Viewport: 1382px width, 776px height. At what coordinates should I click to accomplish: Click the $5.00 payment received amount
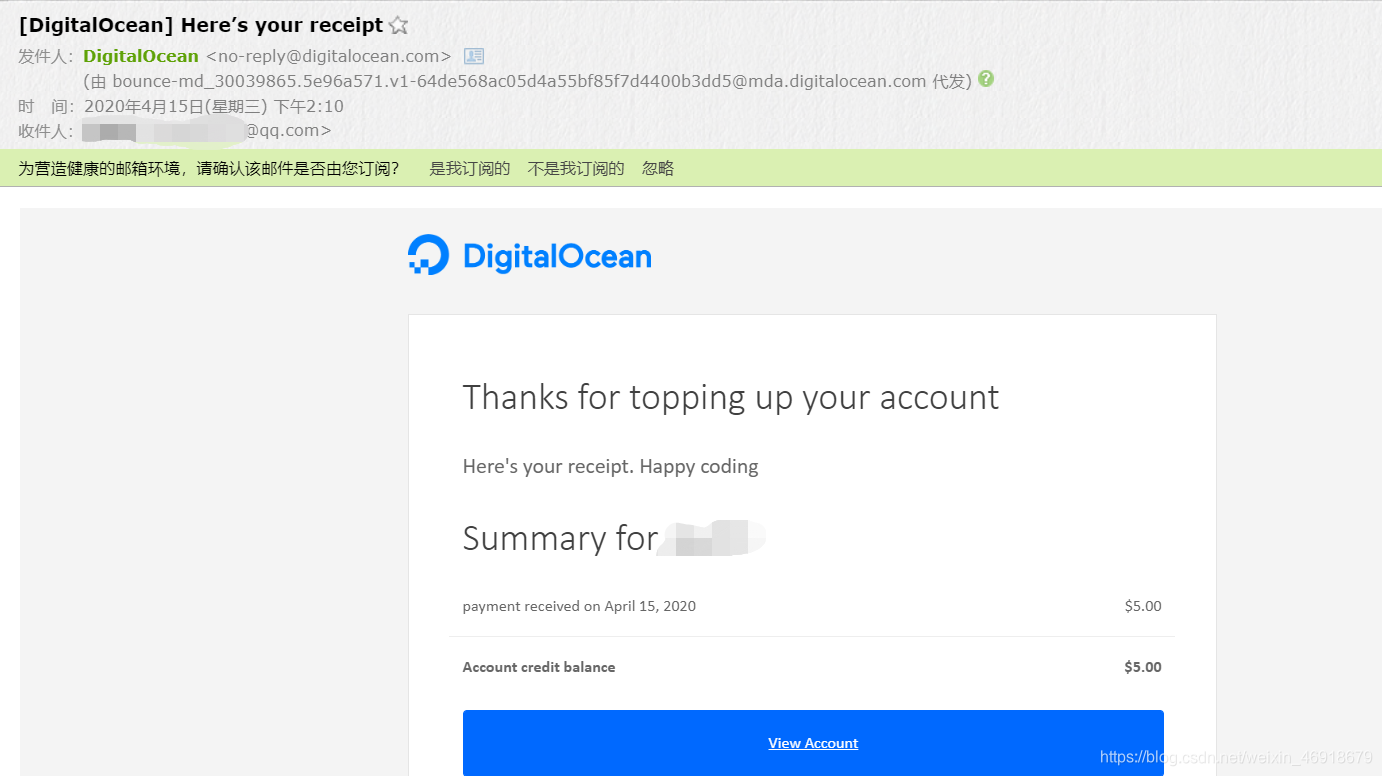(1142, 605)
